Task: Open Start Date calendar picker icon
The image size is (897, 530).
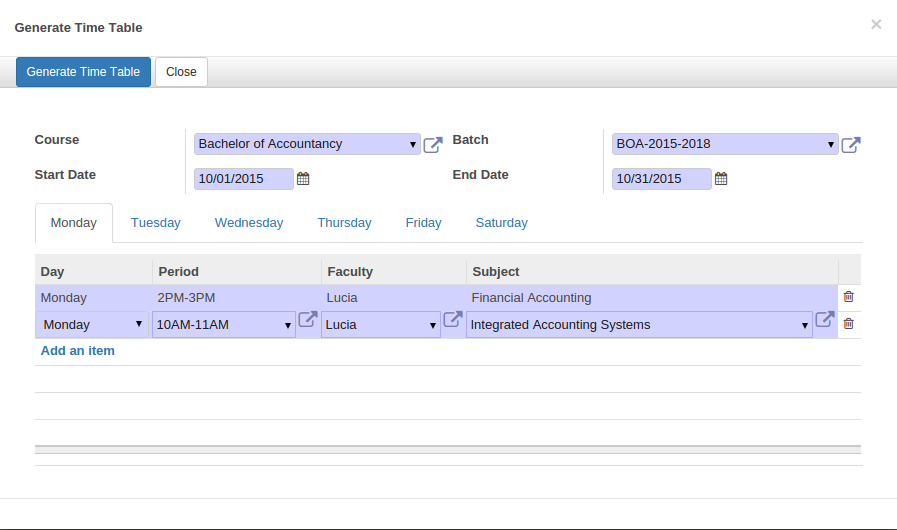Action: pos(303,179)
